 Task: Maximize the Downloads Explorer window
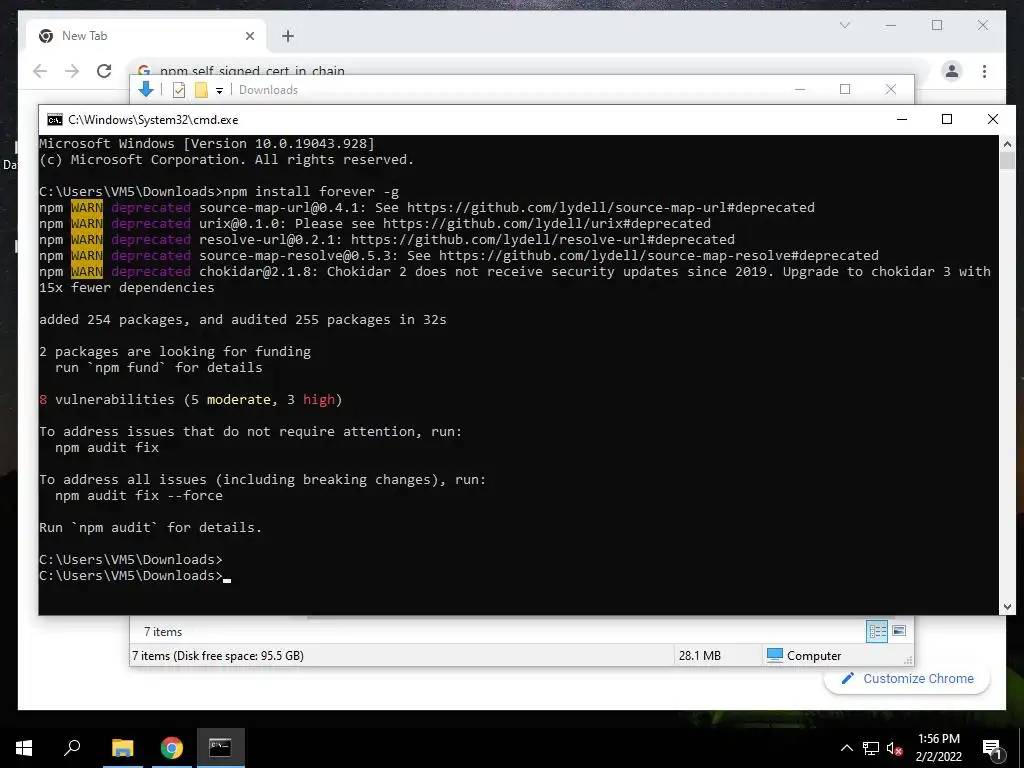[845, 89]
